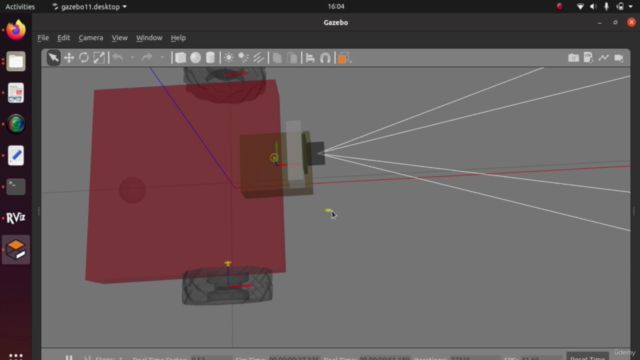This screenshot has width=640, height=360.
Task: Click the Reset Time button
Action: (x=587, y=356)
